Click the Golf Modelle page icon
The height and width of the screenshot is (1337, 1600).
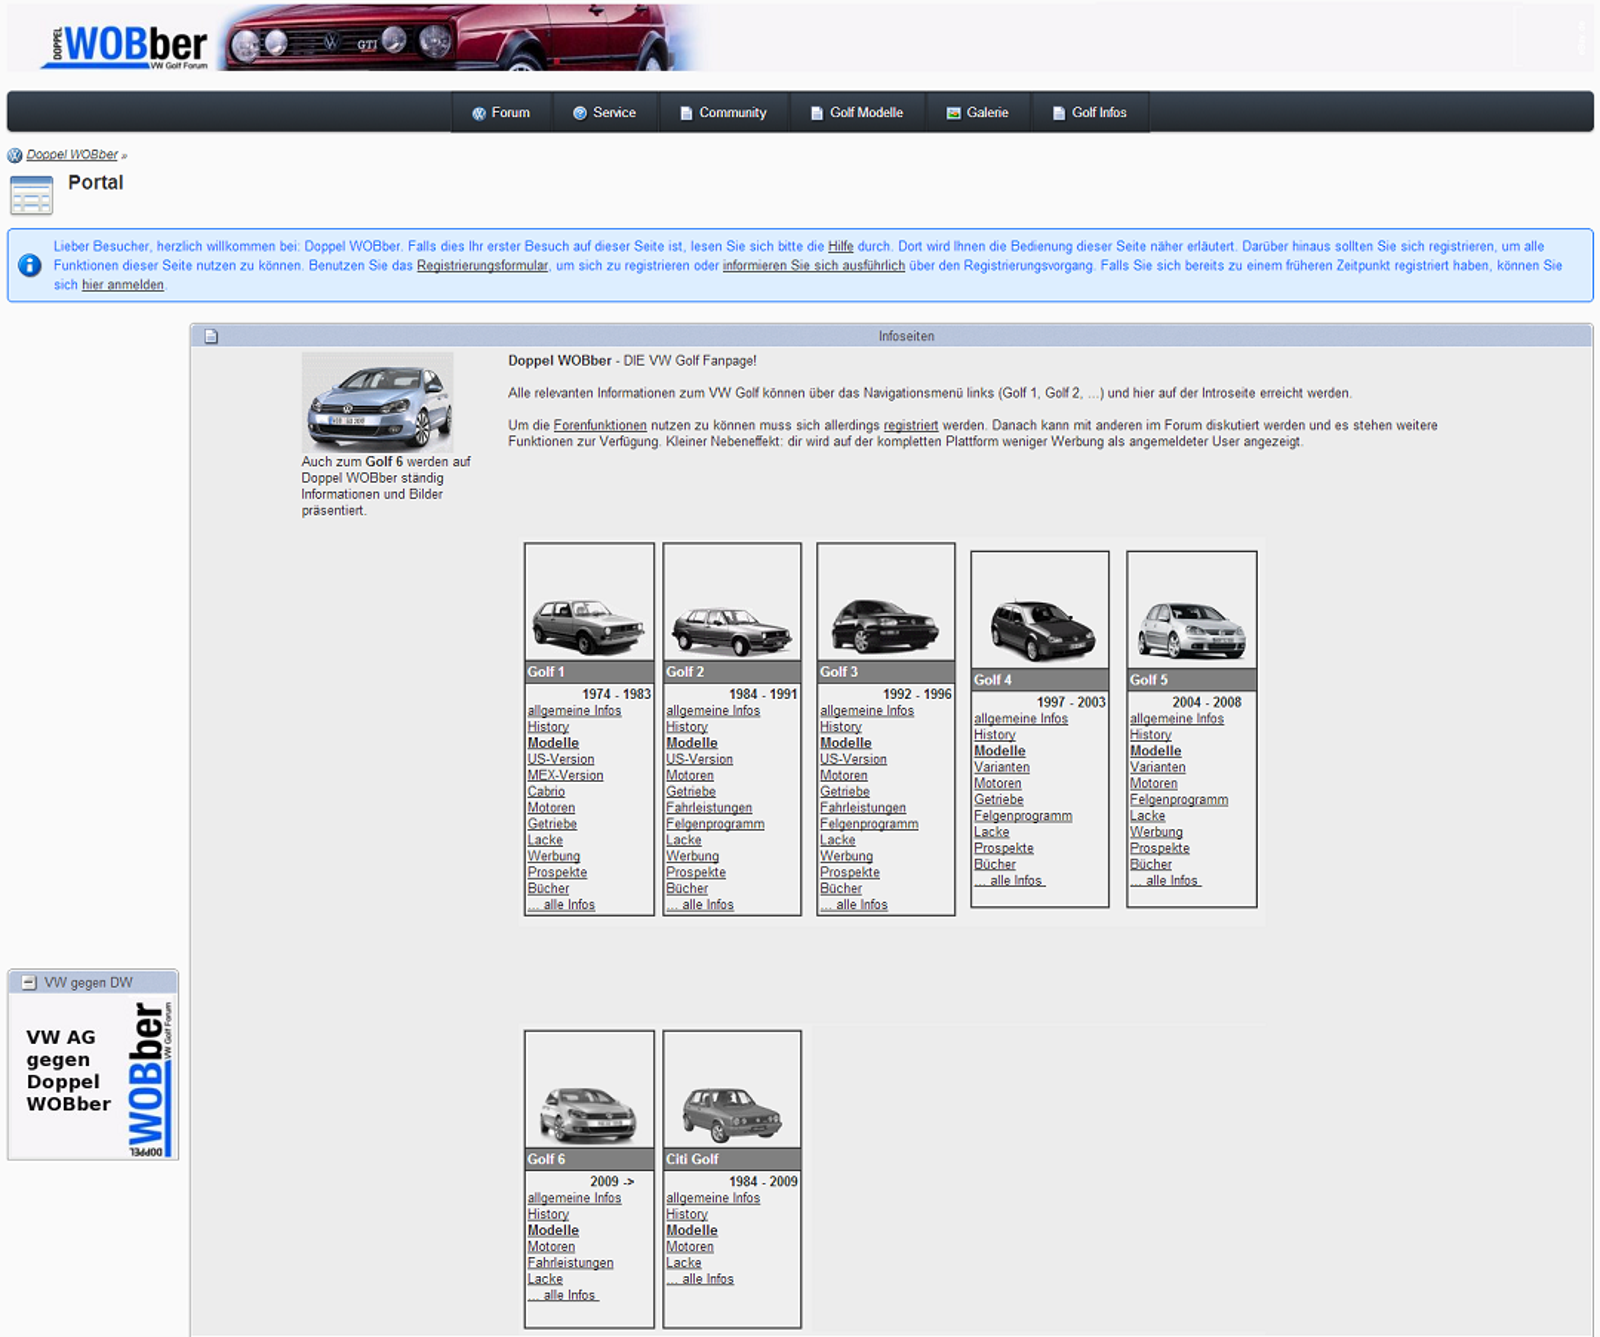(x=817, y=113)
